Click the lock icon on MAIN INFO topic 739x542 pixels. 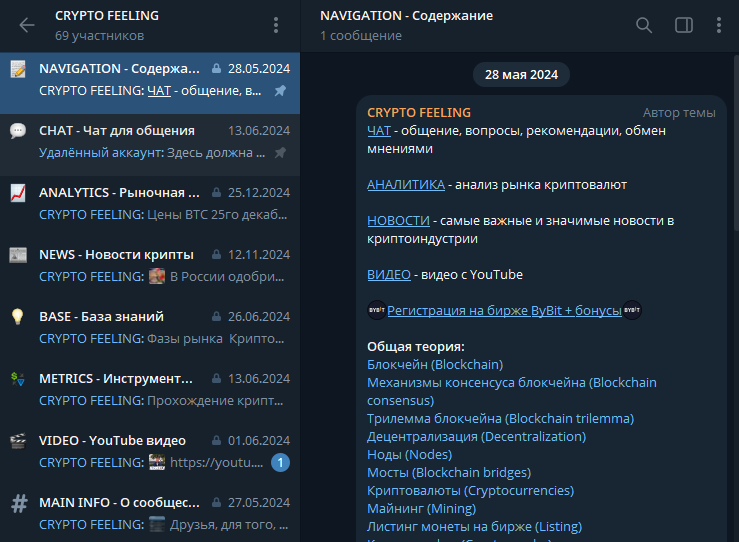[x=216, y=502]
